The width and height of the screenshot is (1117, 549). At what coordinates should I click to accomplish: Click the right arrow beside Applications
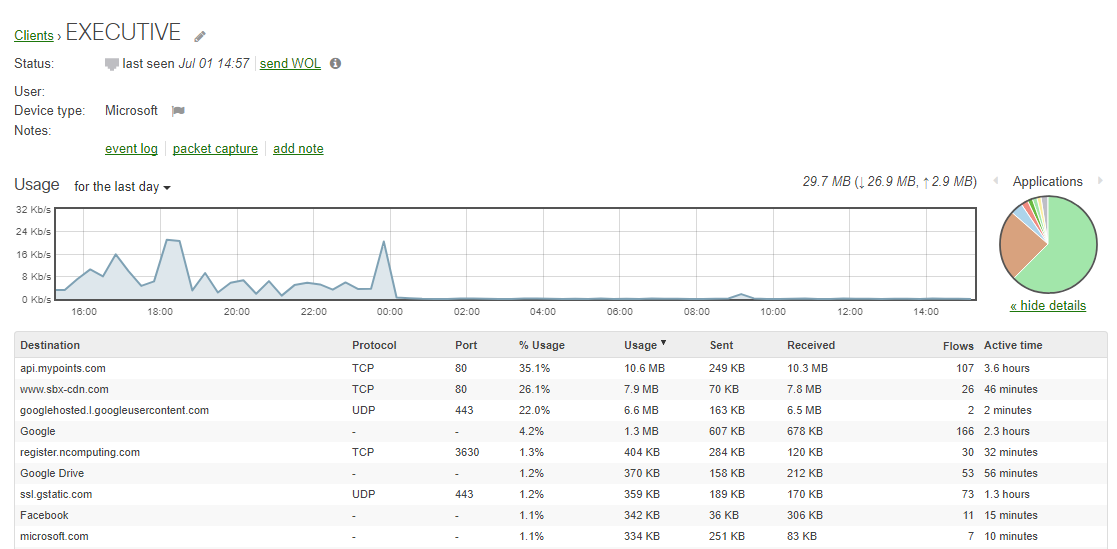pyautogui.click(x=1100, y=181)
